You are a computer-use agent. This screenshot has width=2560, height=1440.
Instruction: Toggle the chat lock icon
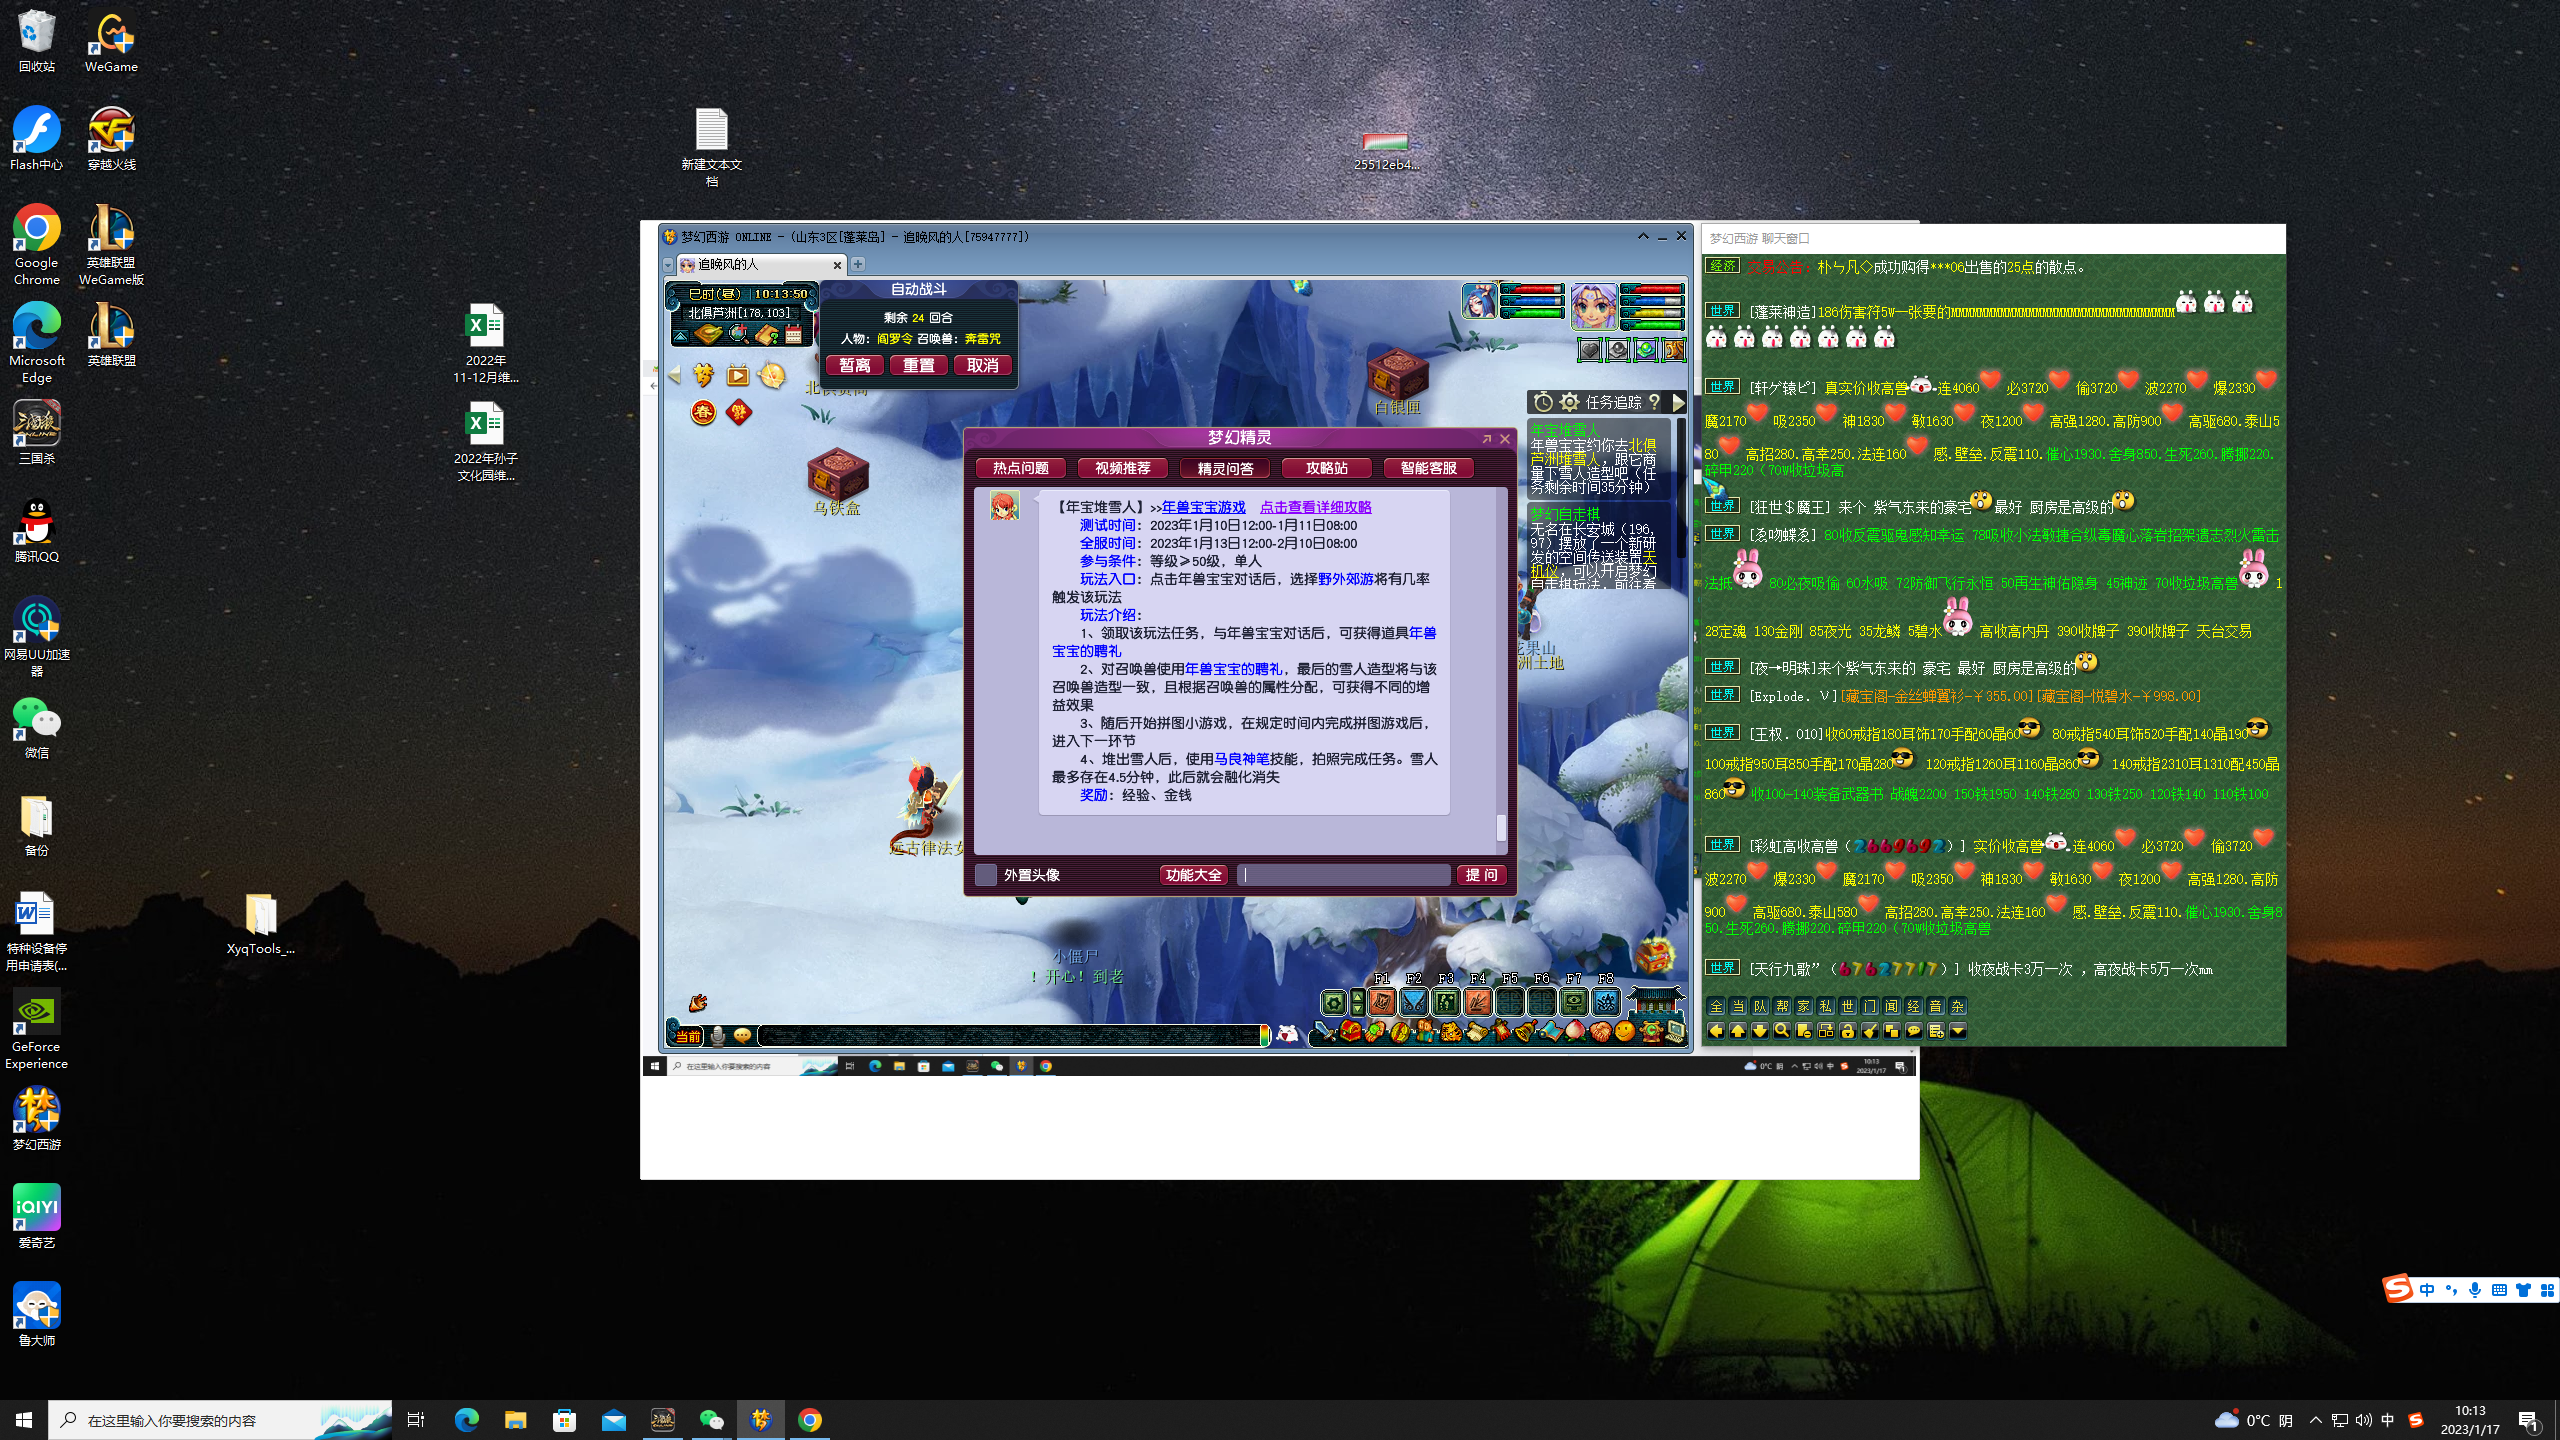point(1848,1031)
